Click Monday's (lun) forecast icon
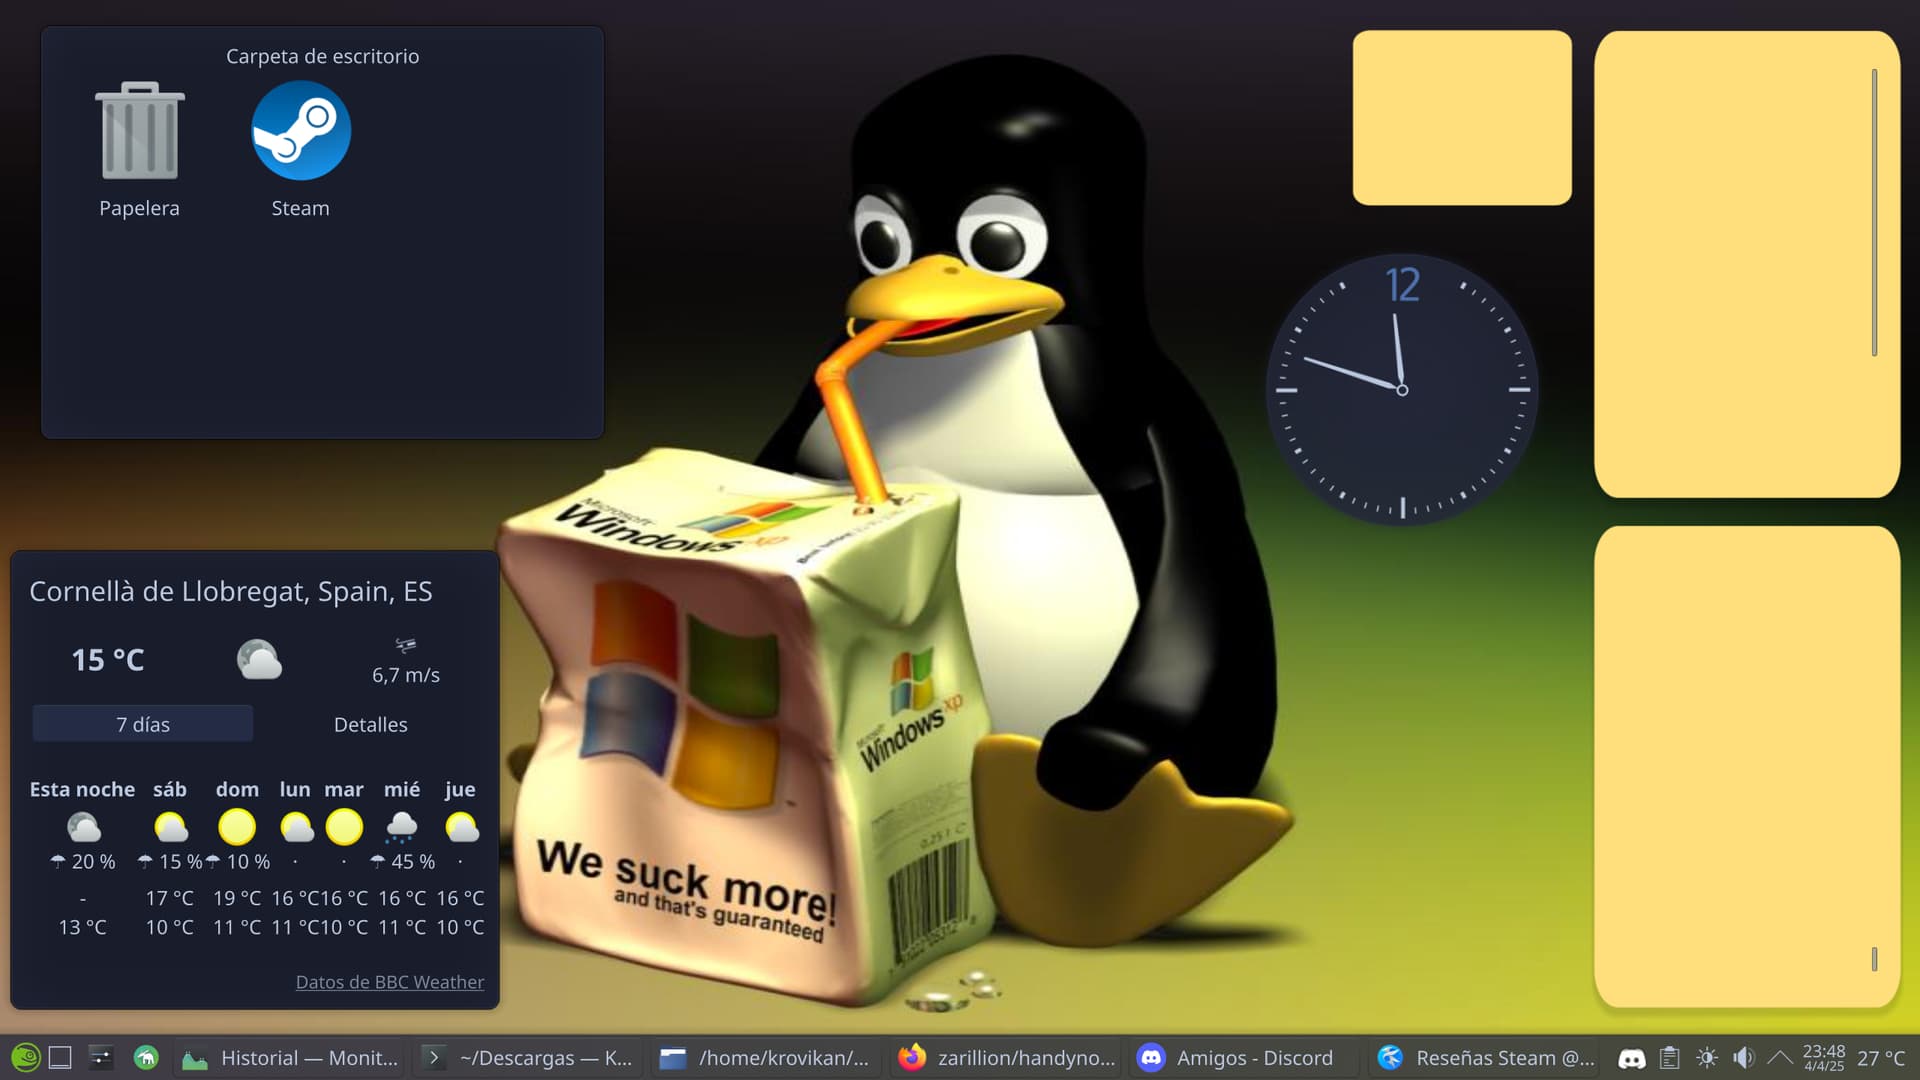The height and width of the screenshot is (1080, 1920). [x=296, y=827]
